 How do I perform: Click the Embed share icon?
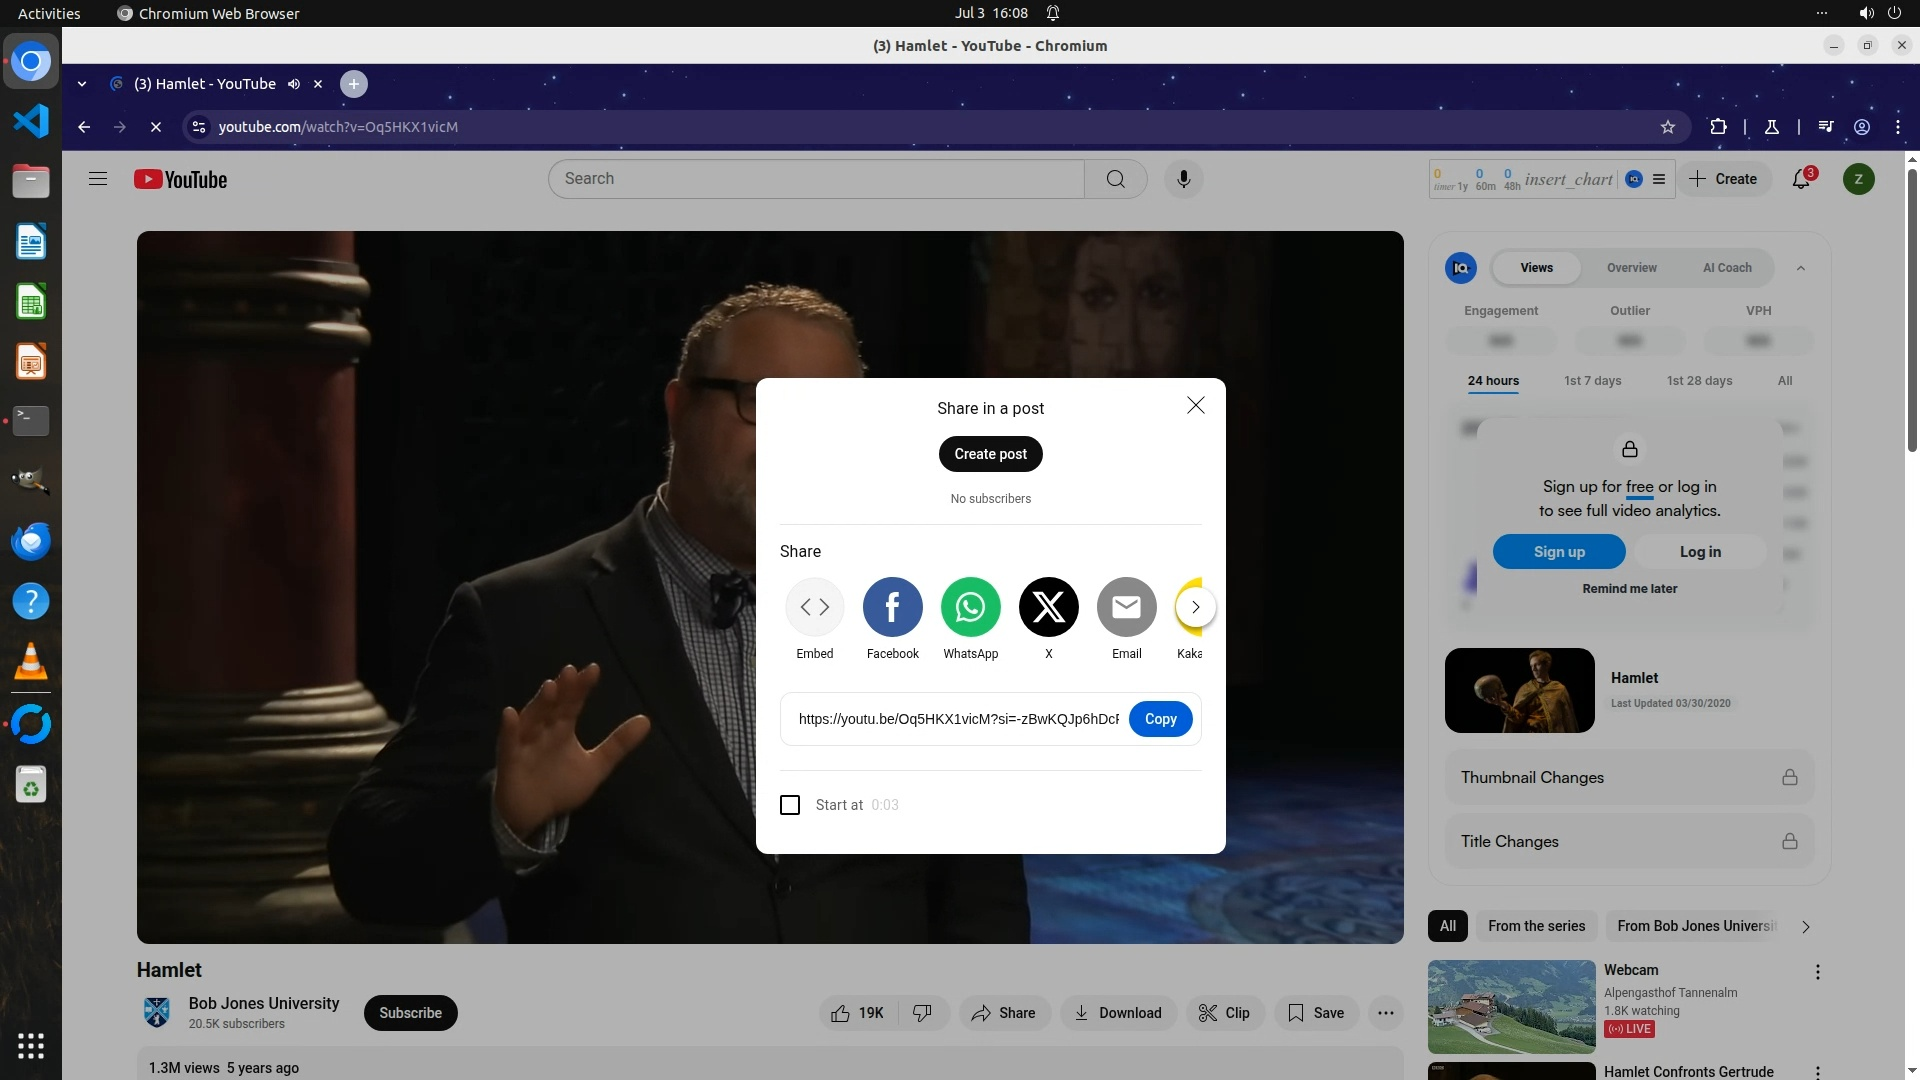(814, 607)
